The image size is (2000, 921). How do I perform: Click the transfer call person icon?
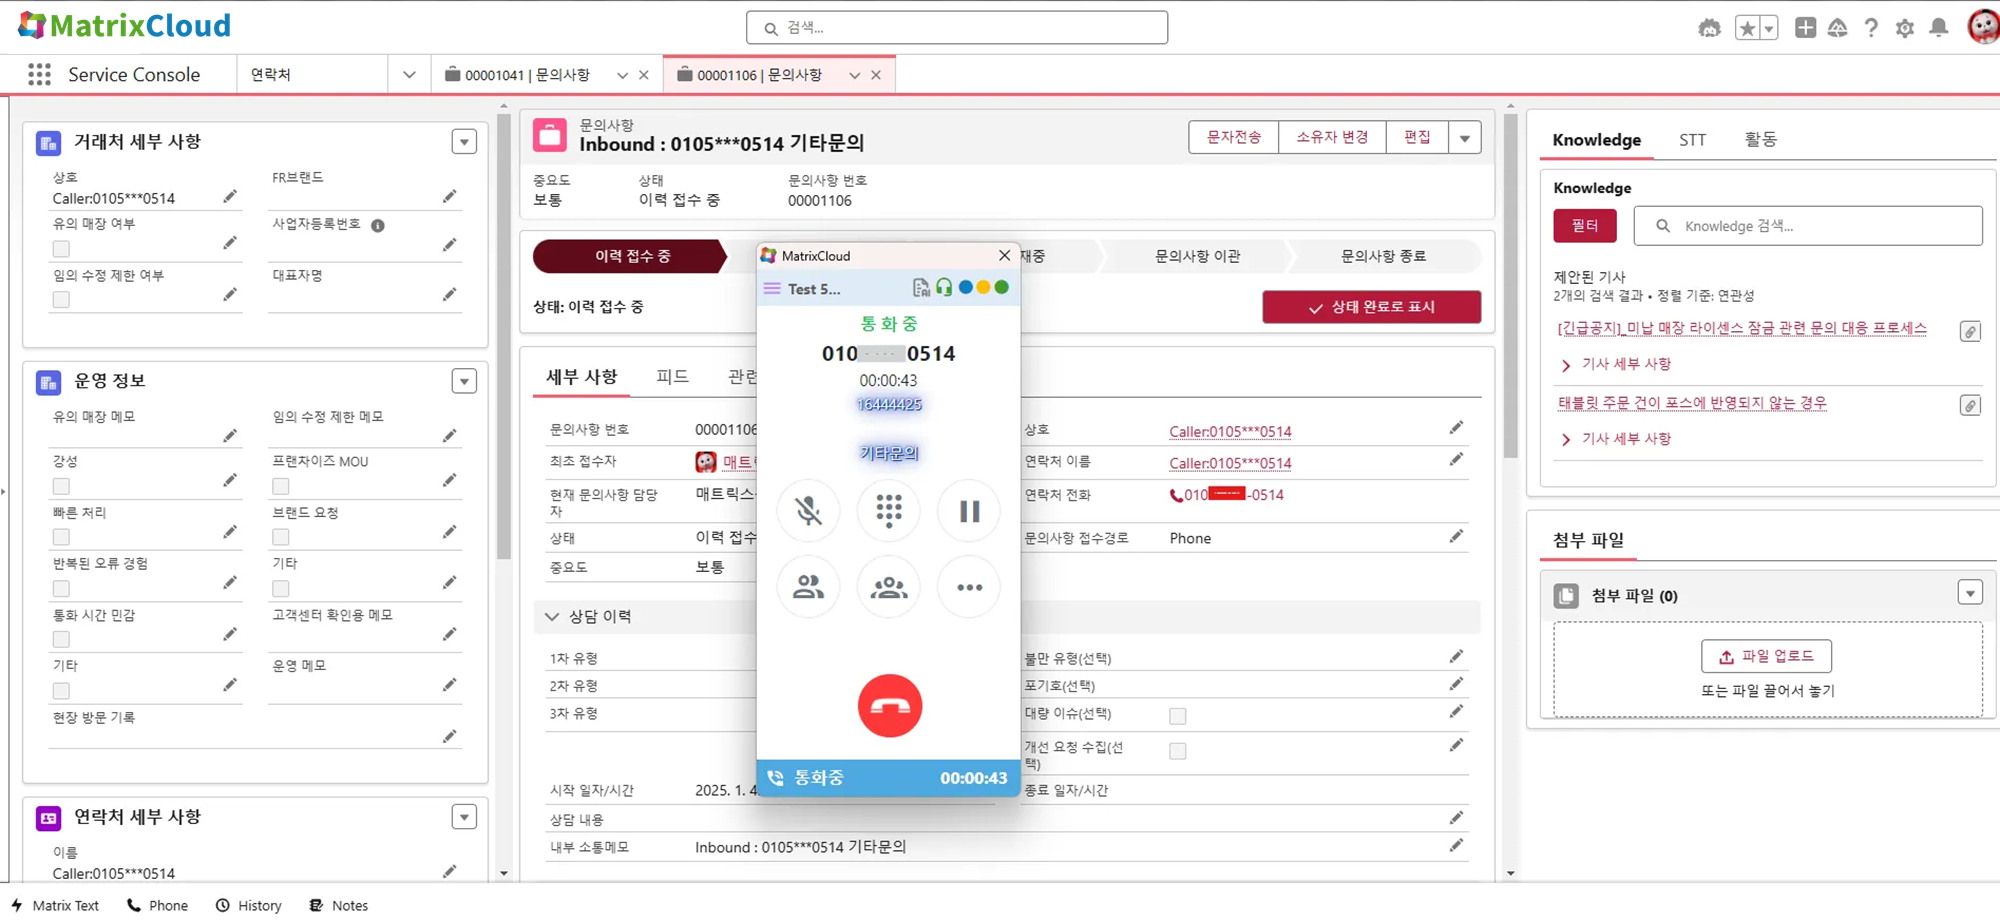[808, 587]
